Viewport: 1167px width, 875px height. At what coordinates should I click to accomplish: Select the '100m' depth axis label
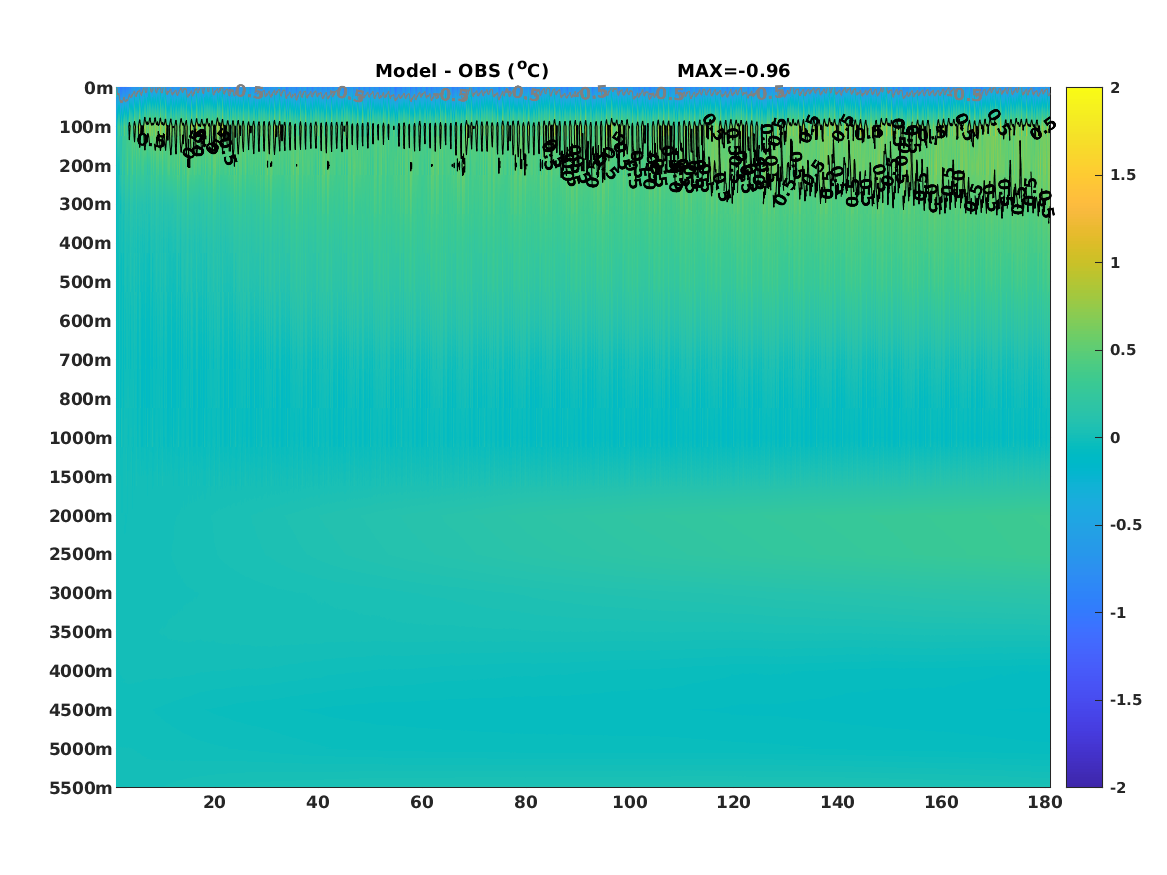click(86, 127)
